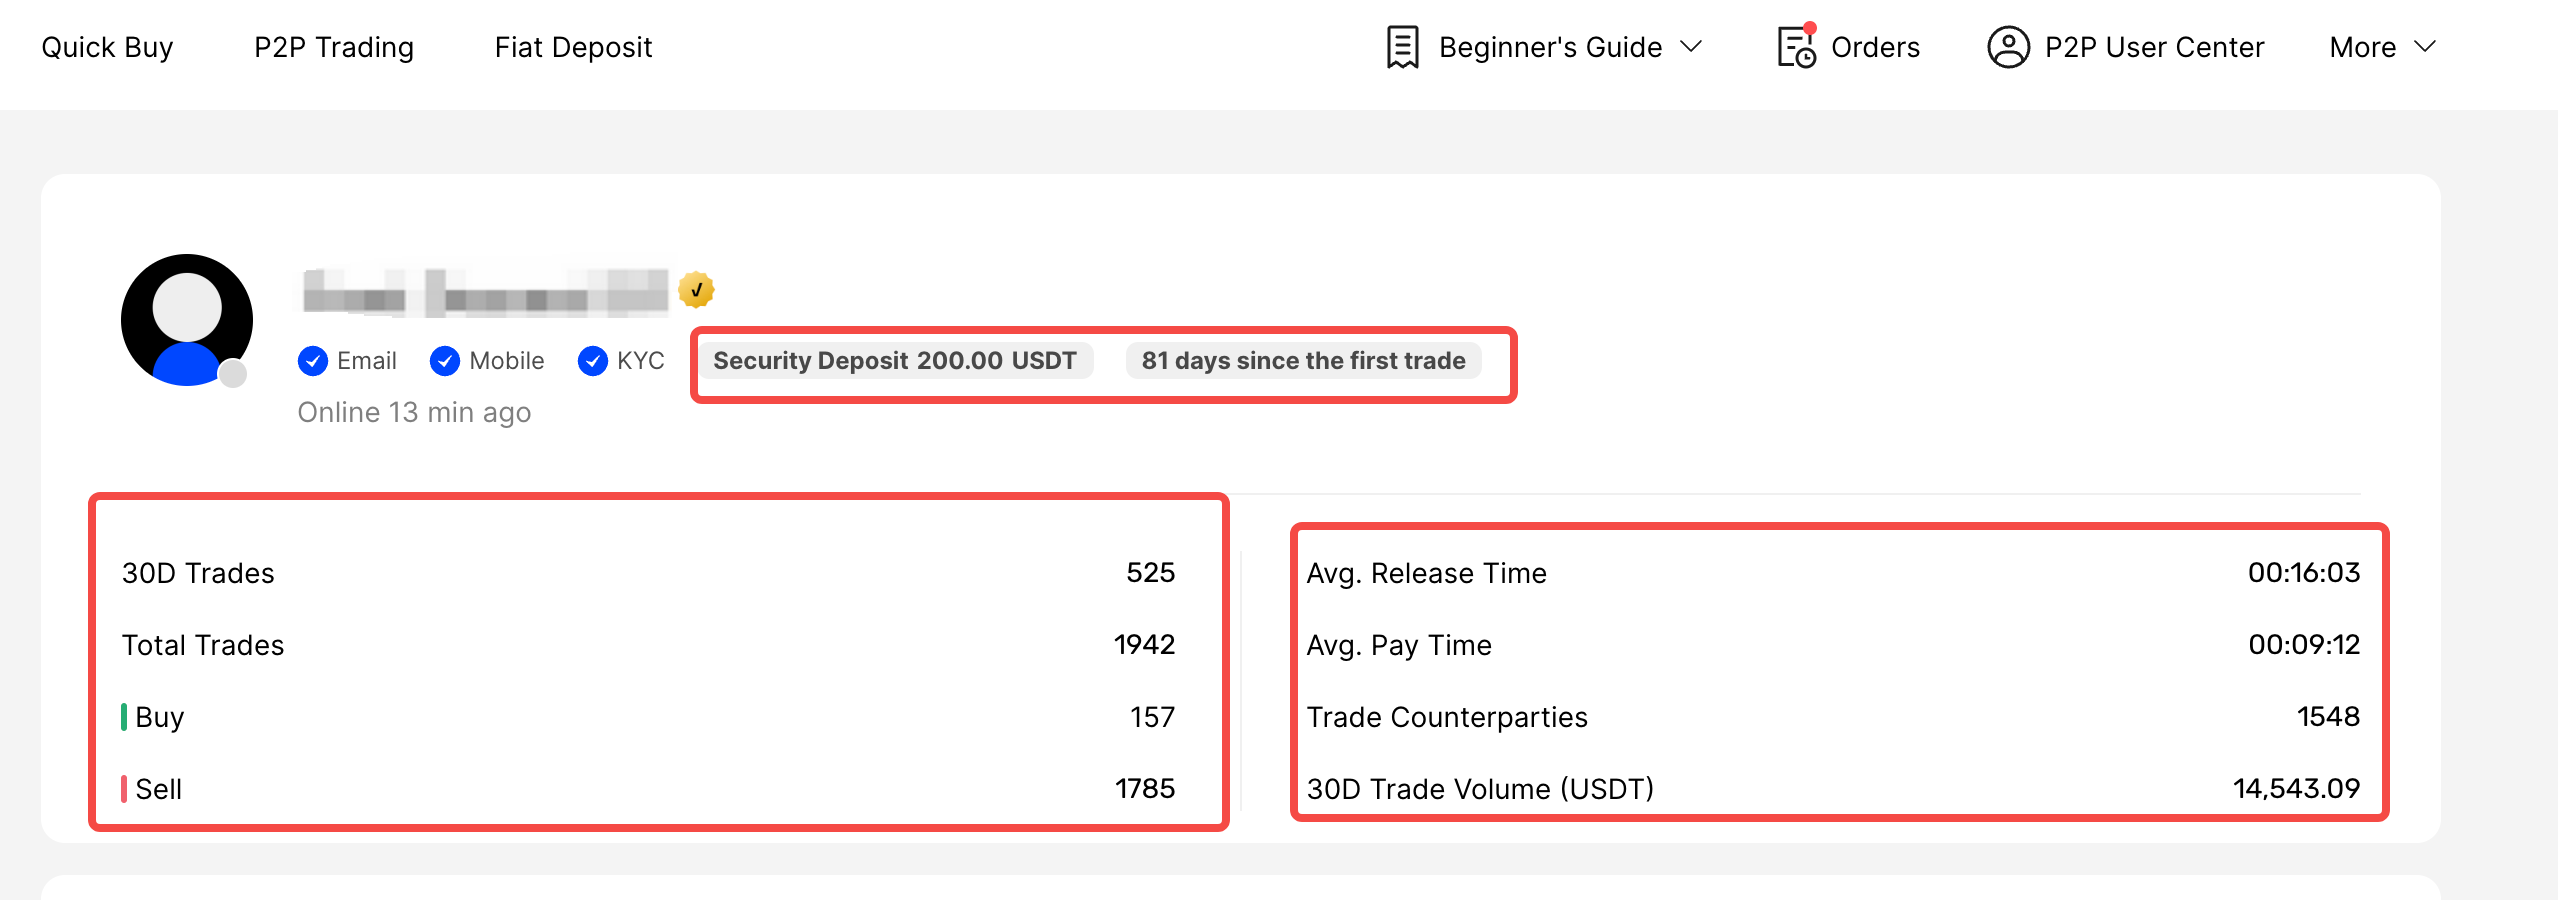Switch to P2P Trading tab
2558x900 pixels.
tap(334, 47)
